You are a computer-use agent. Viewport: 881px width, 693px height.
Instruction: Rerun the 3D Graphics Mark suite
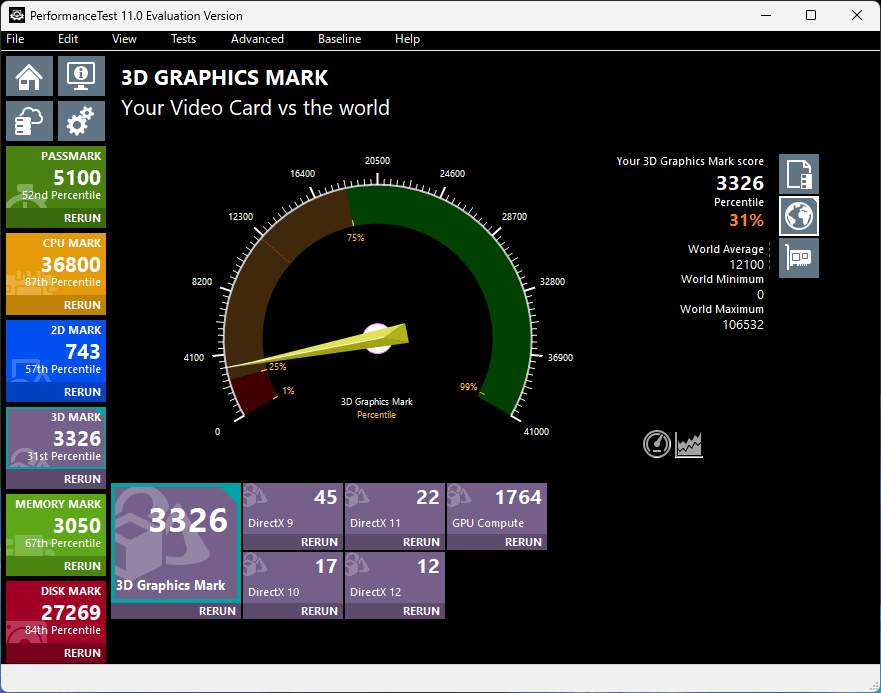tap(217, 611)
